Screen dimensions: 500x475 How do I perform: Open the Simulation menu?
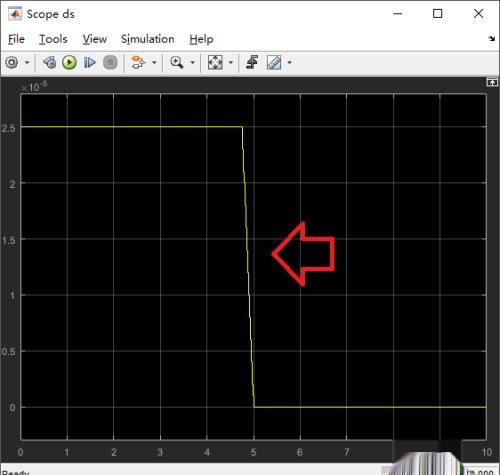pos(148,39)
